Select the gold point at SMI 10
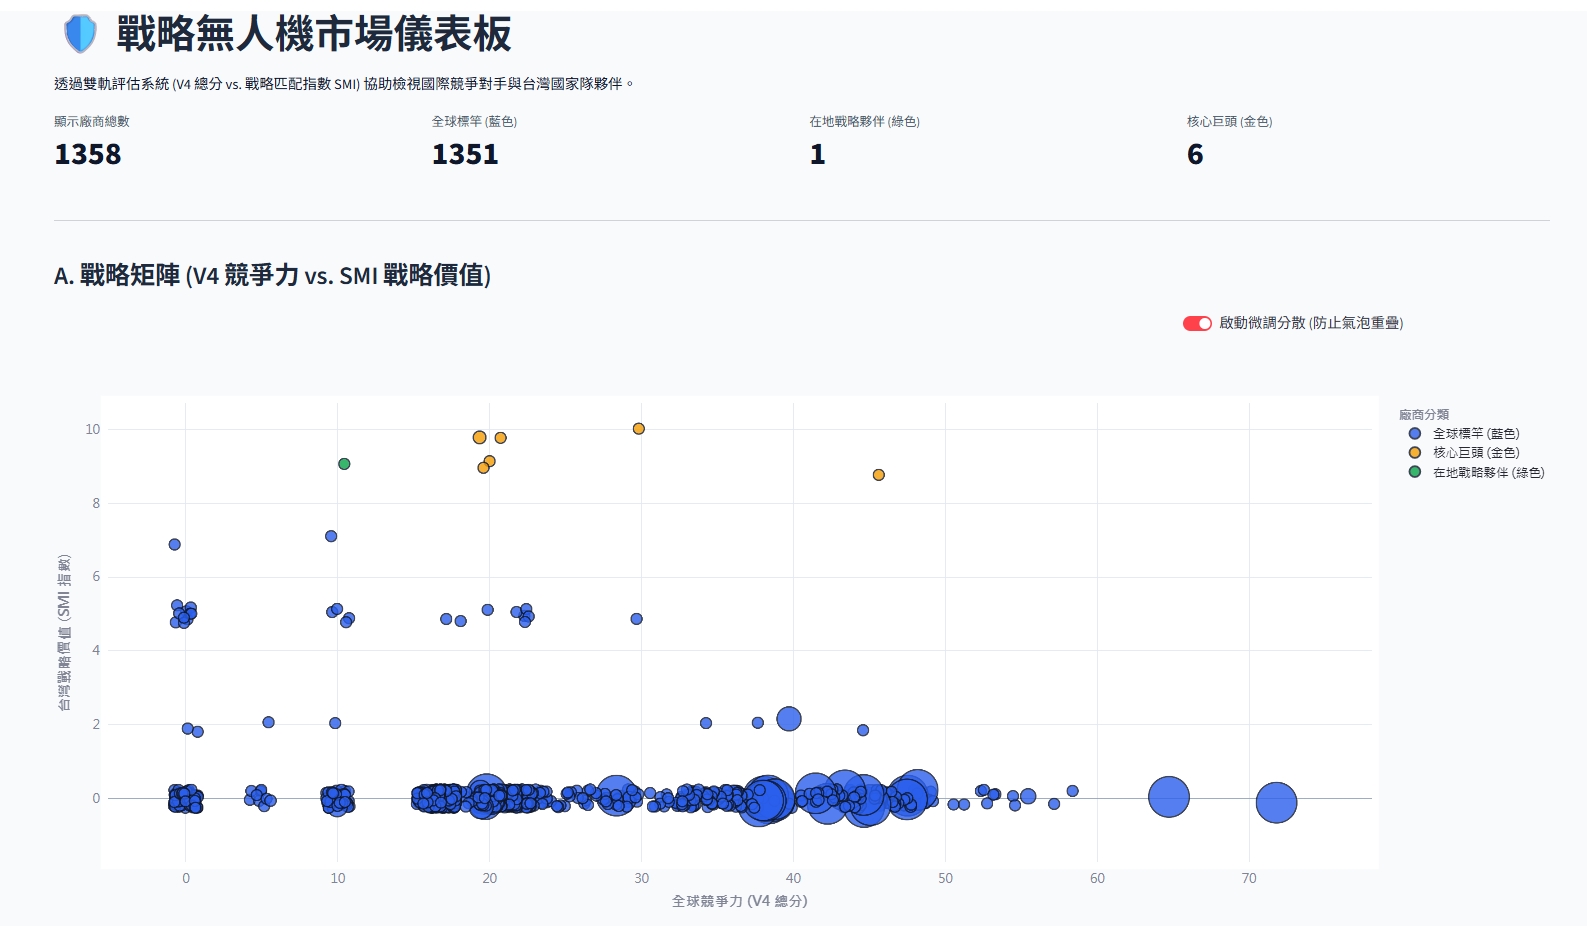The height and width of the screenshot is (926, 1587). [x=639, y=429]
